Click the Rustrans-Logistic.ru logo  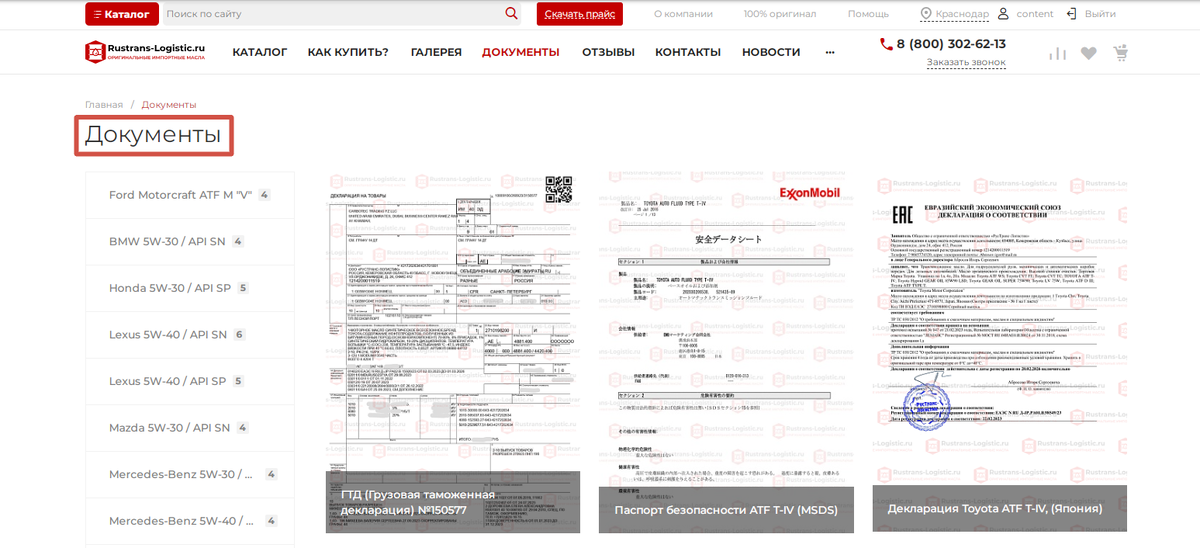[145, 52]
